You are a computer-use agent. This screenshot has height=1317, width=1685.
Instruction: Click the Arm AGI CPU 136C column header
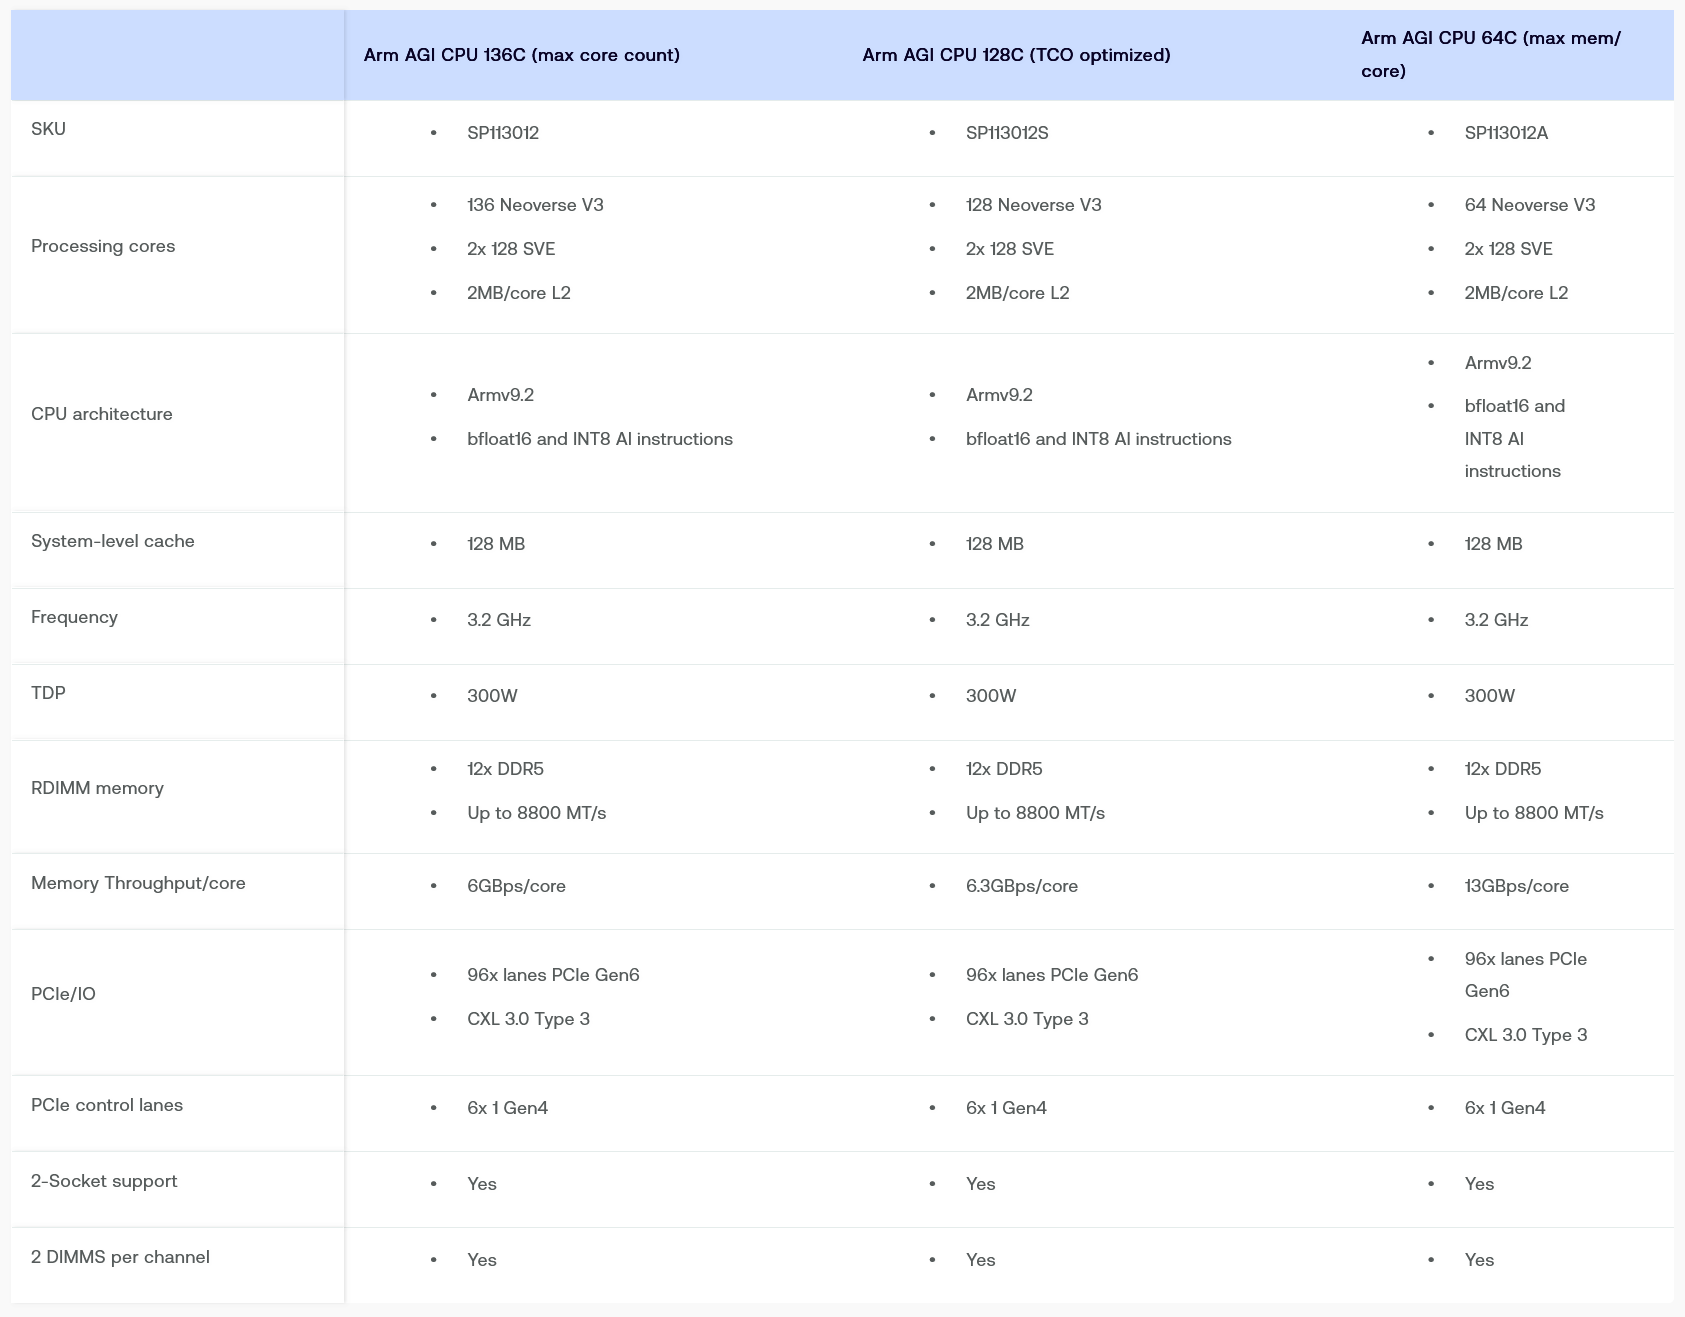(521, 55)
